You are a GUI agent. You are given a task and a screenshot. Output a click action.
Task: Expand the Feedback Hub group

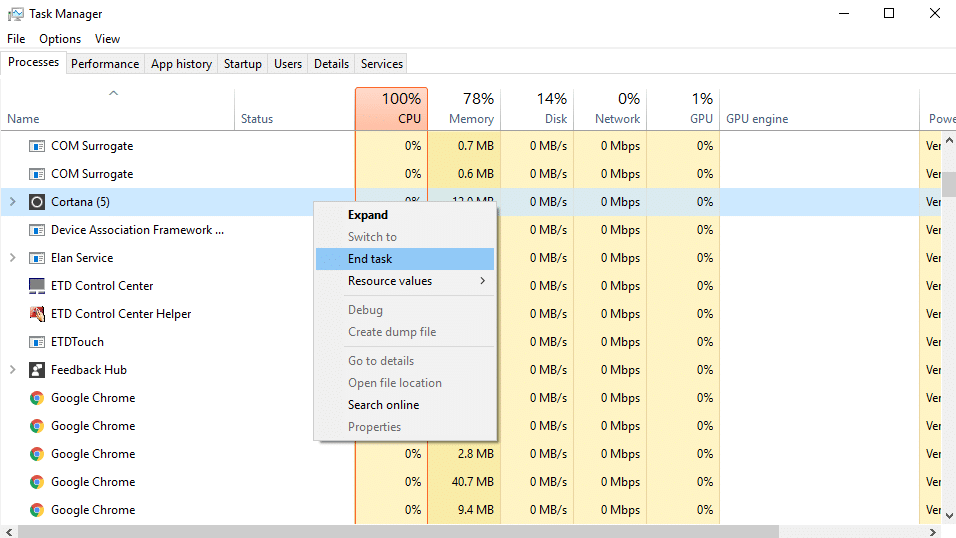click(x=12, y=370)
